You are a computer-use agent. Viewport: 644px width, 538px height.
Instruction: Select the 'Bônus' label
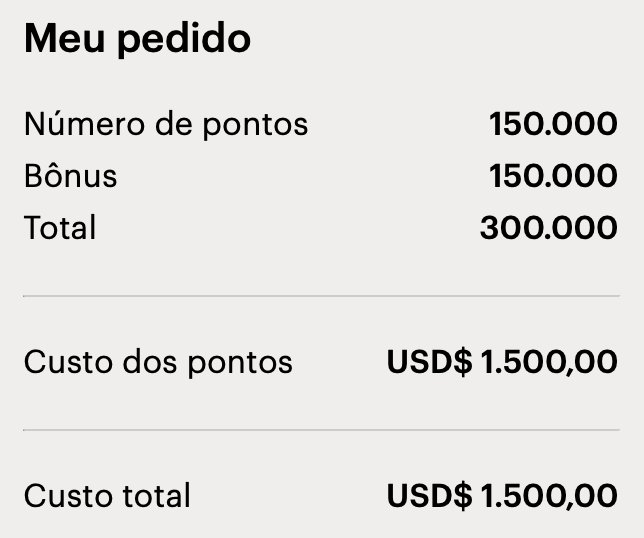pyautogui.click(x=71, y=175)
